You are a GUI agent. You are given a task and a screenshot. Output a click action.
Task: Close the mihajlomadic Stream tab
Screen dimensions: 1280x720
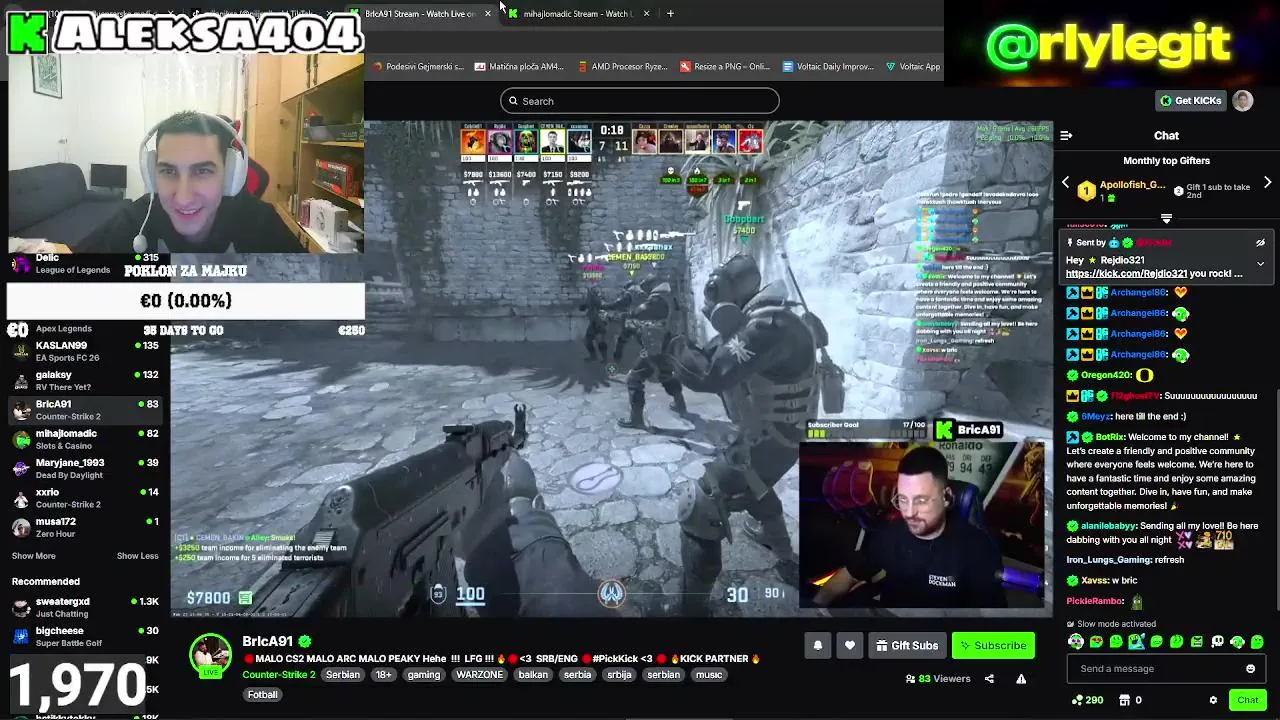point(646,14)
